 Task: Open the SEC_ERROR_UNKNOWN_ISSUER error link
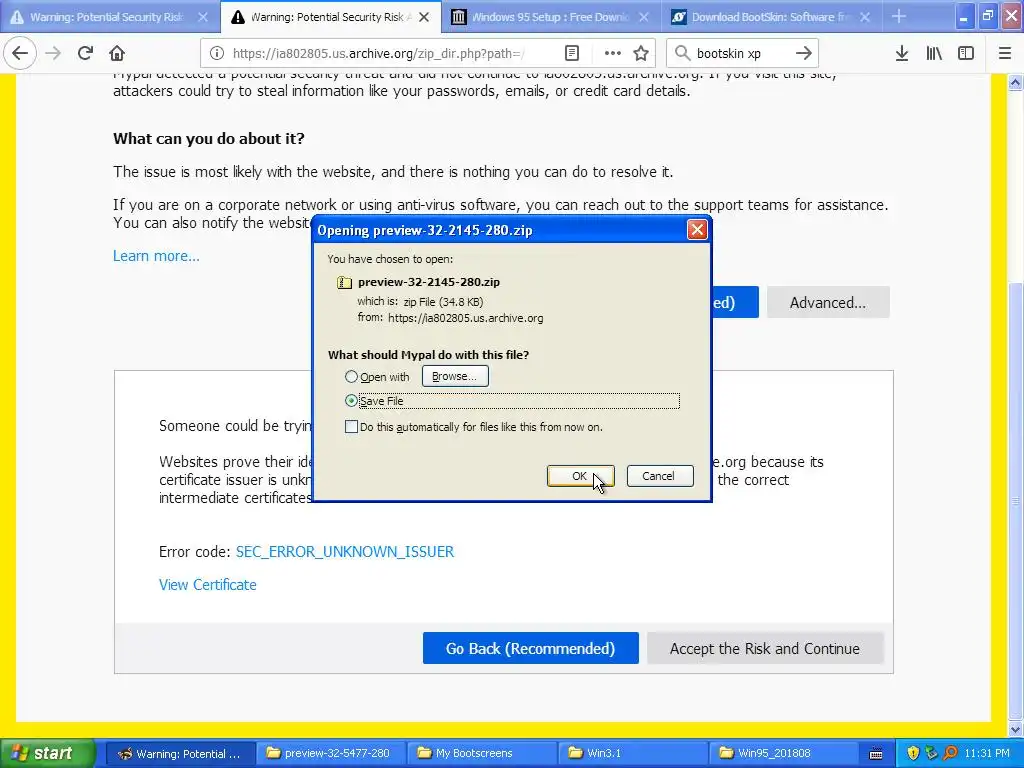click(345, 552)
